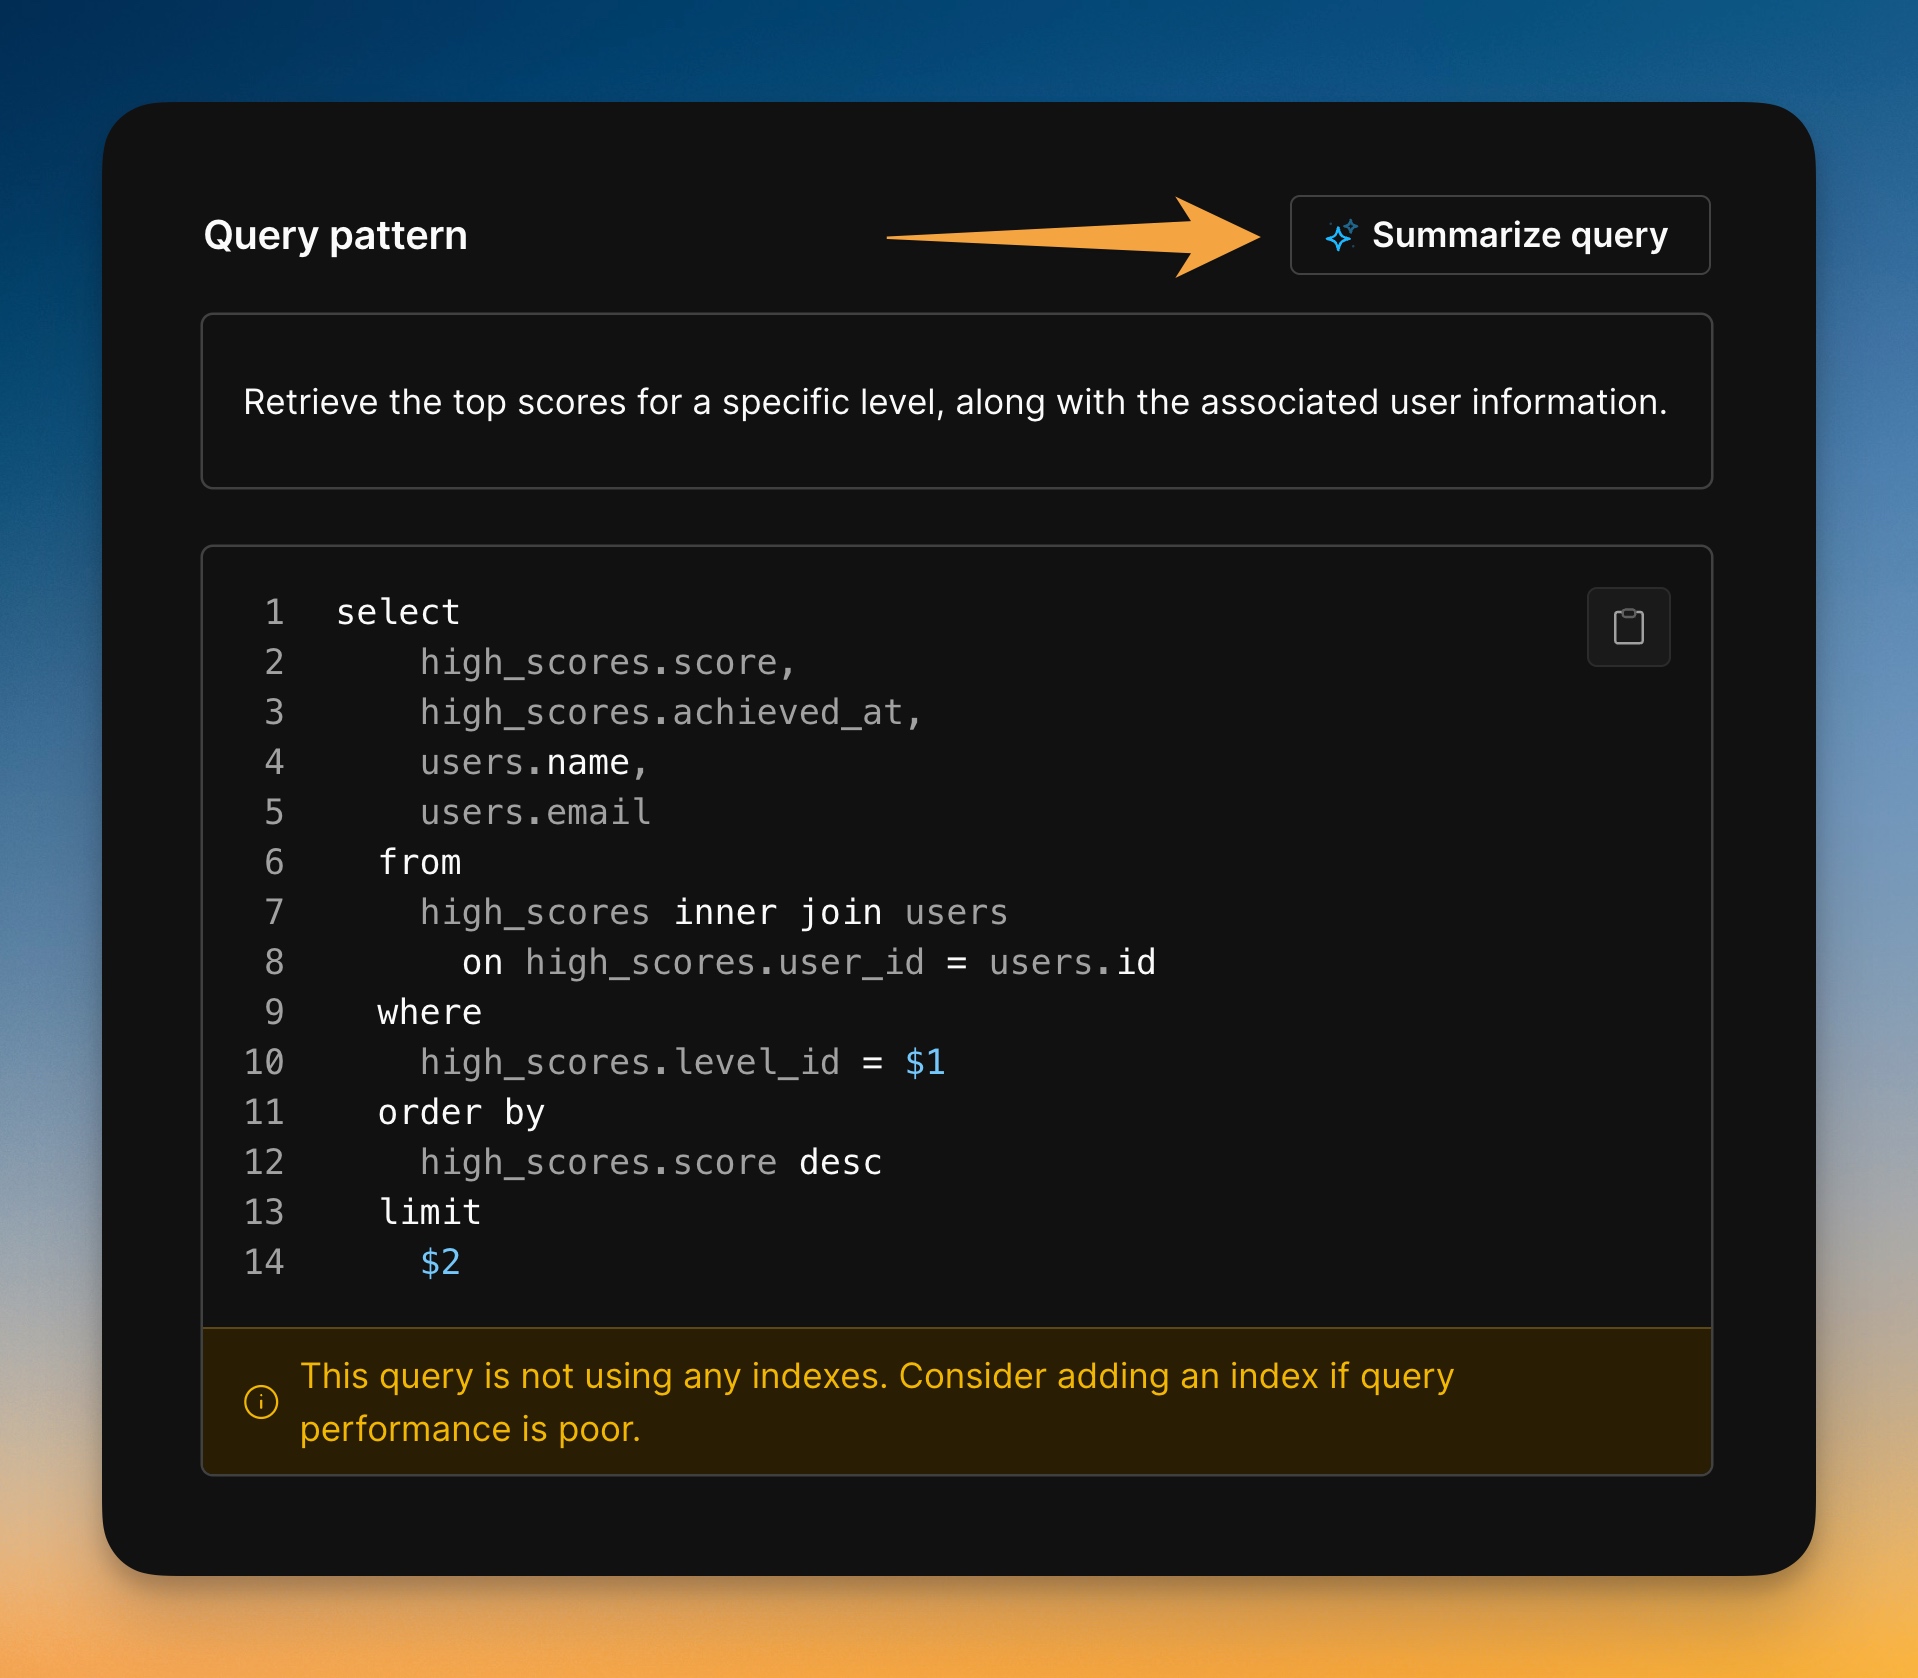Copy the query with the clipboard icon

point(1627,627)
